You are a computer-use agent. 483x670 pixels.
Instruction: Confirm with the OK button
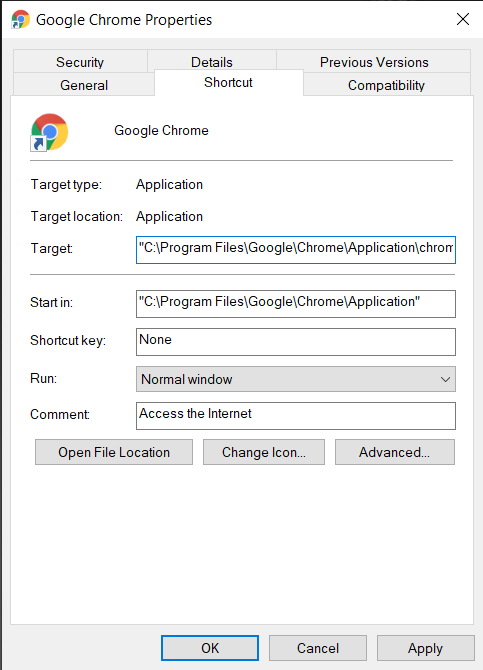[210, 648]
